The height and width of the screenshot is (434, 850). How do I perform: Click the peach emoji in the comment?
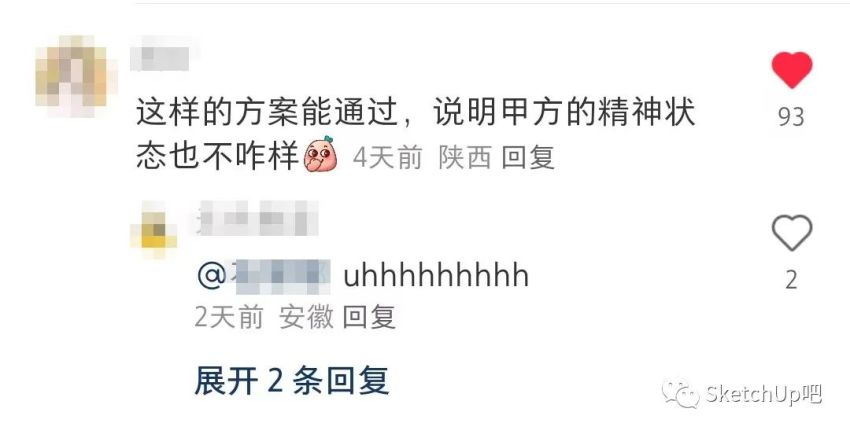[x=320, y=155]
